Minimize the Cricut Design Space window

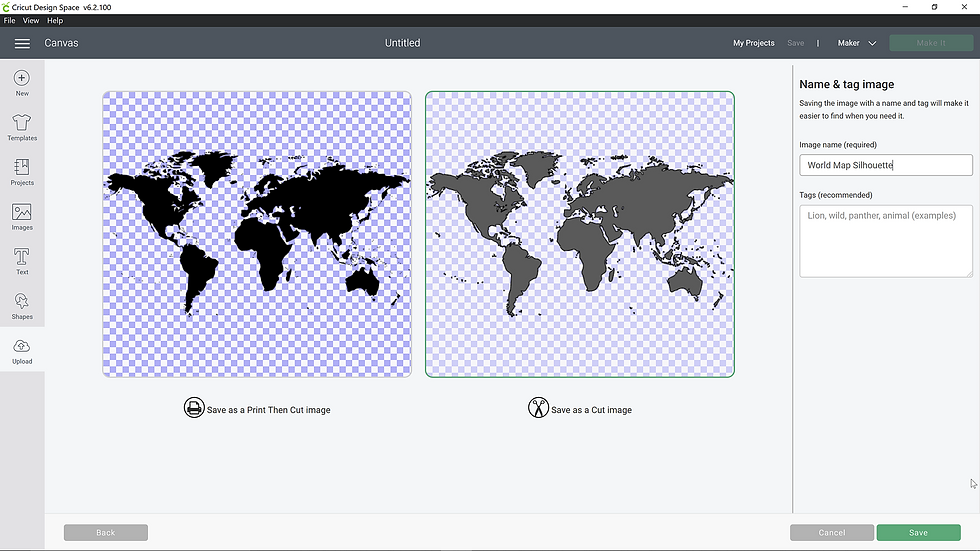tap(905, 7)
